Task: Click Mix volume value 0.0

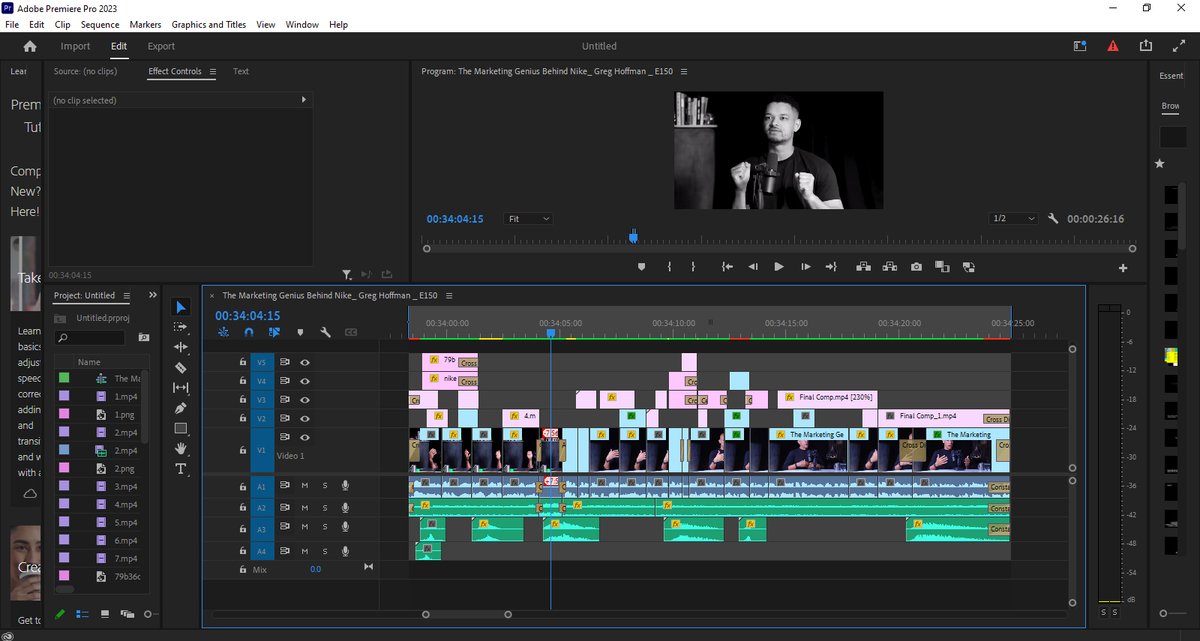Action: (x=315, y=569)
